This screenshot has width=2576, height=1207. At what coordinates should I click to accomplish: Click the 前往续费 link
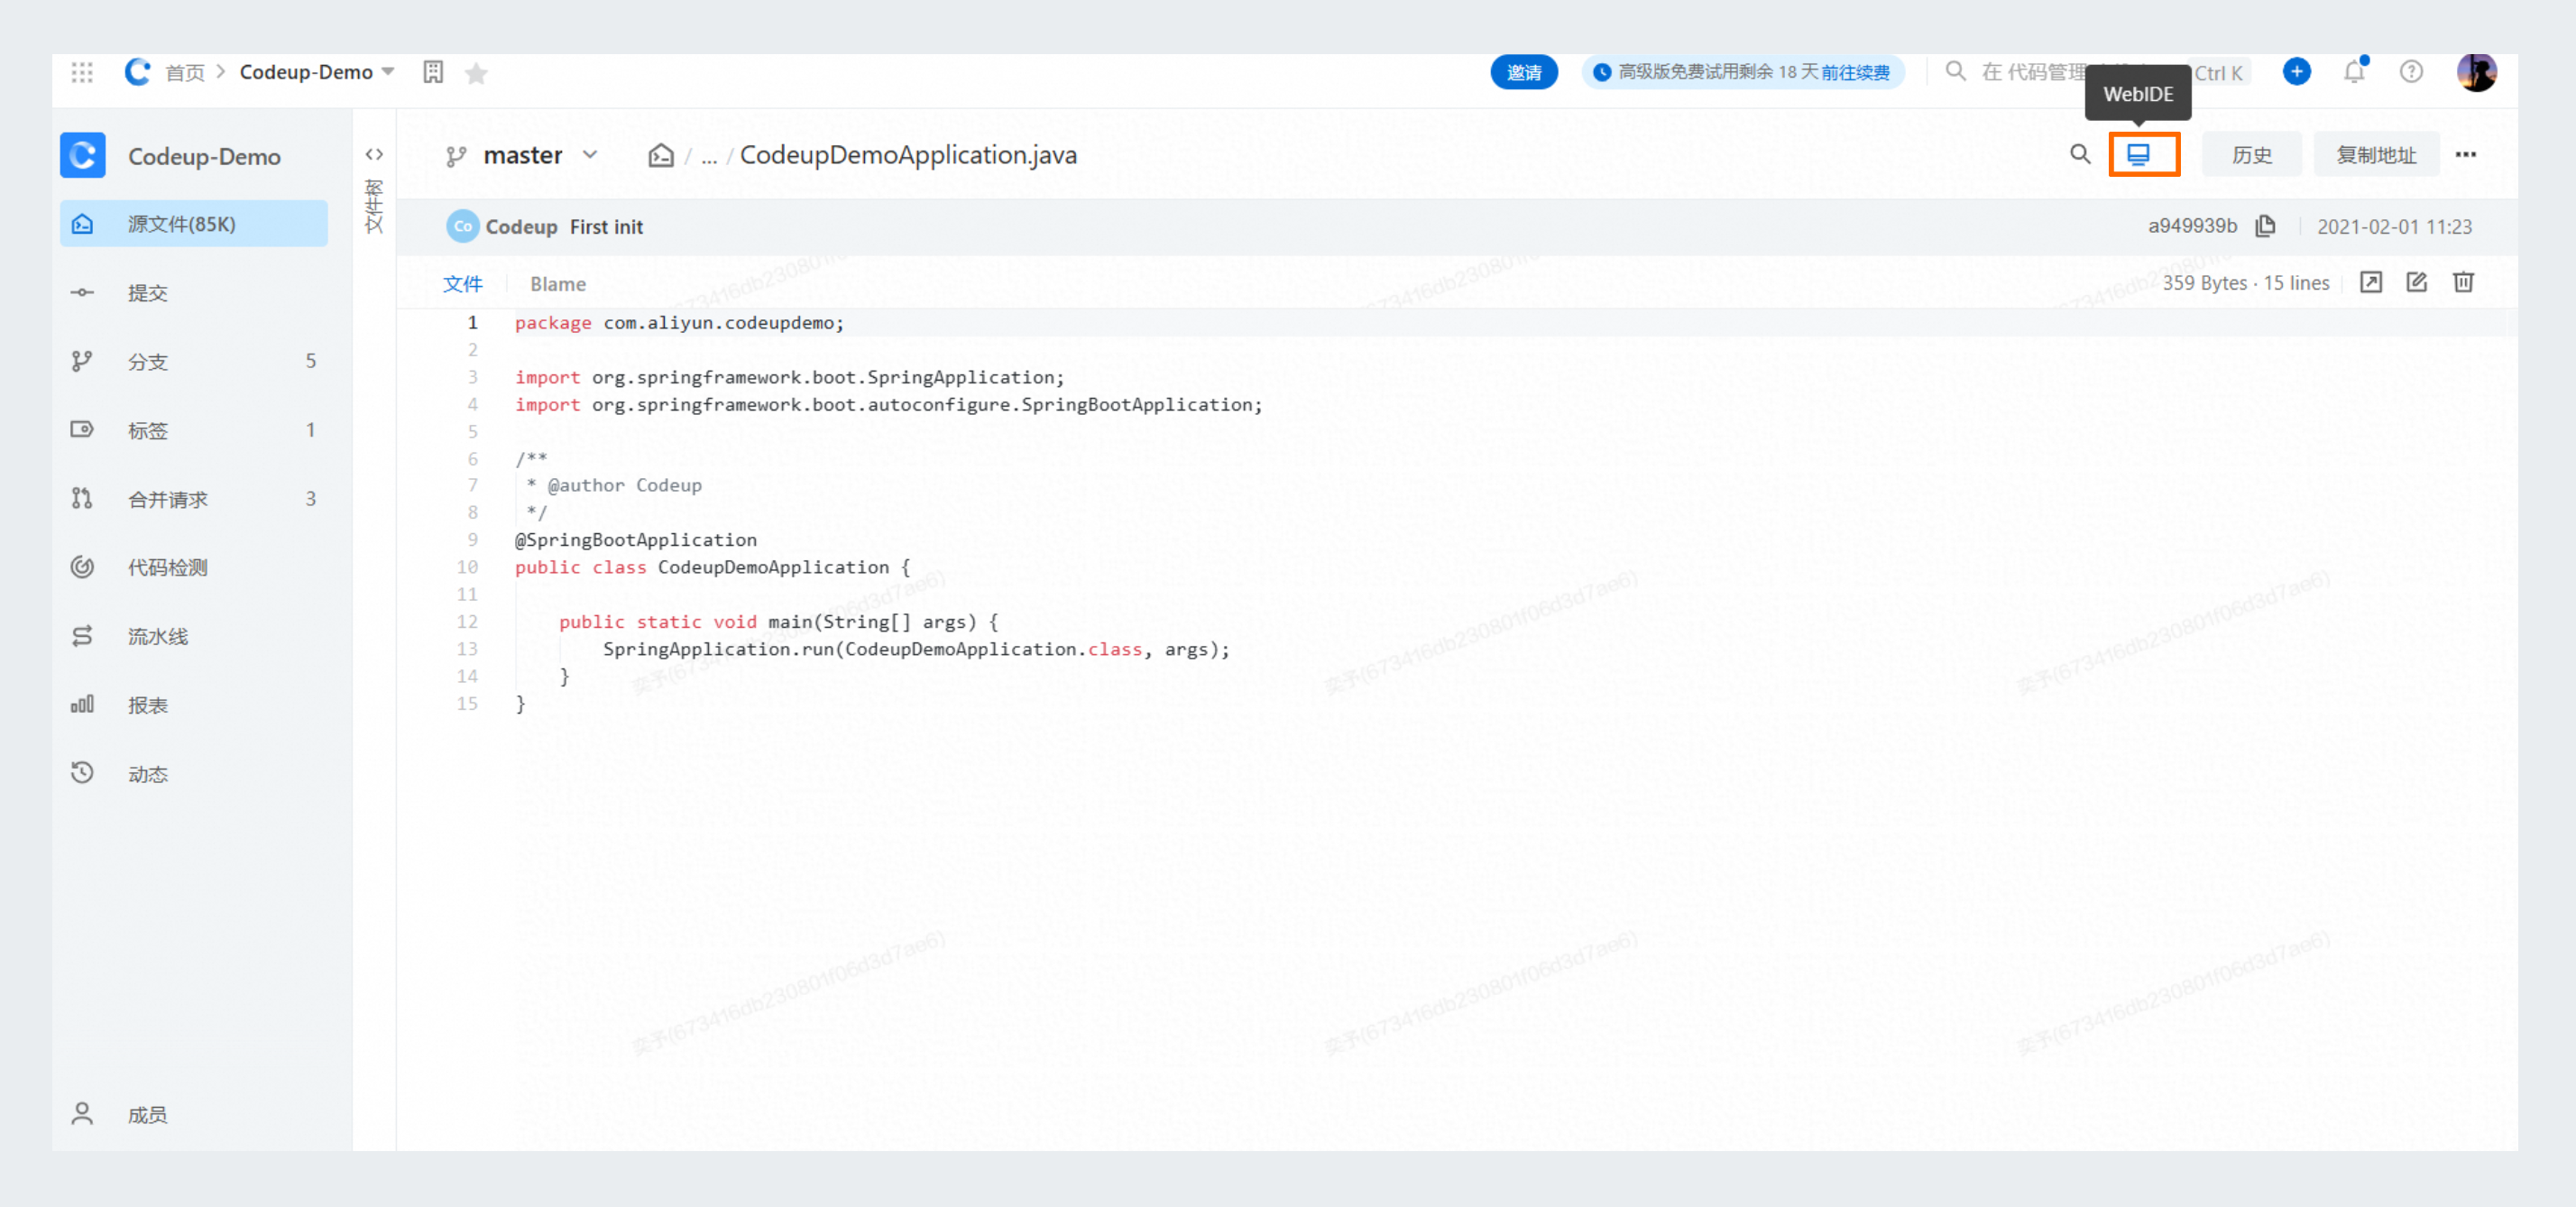click(1855, 72)
